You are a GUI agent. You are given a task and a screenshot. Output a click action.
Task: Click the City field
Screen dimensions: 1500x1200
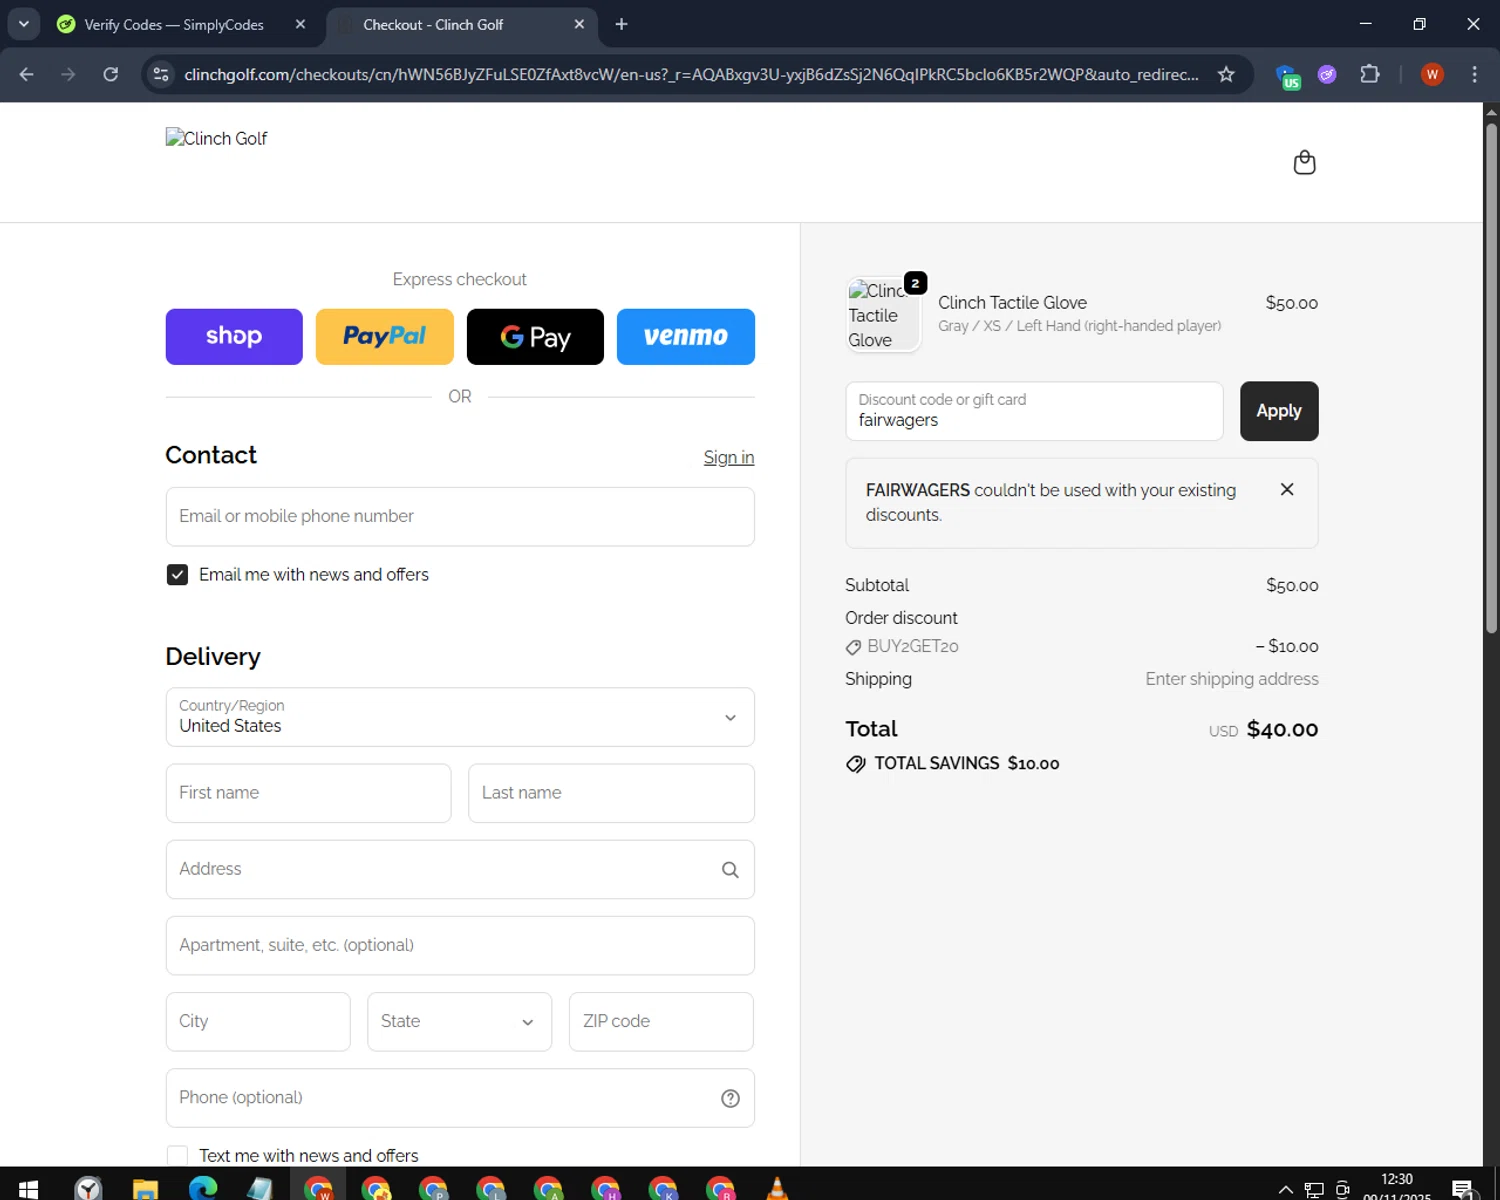258,1022
